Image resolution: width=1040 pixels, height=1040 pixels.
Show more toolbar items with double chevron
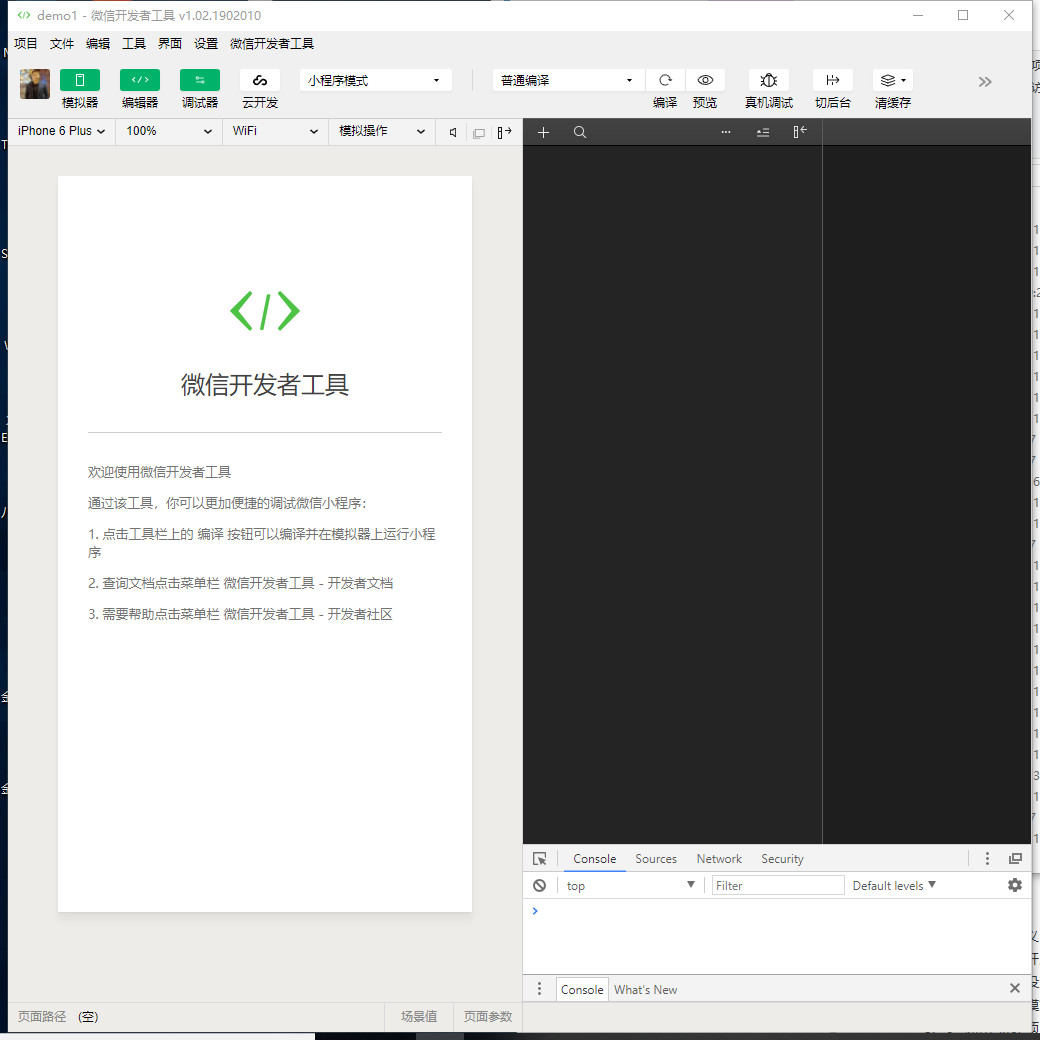click(x=985, y=82)
